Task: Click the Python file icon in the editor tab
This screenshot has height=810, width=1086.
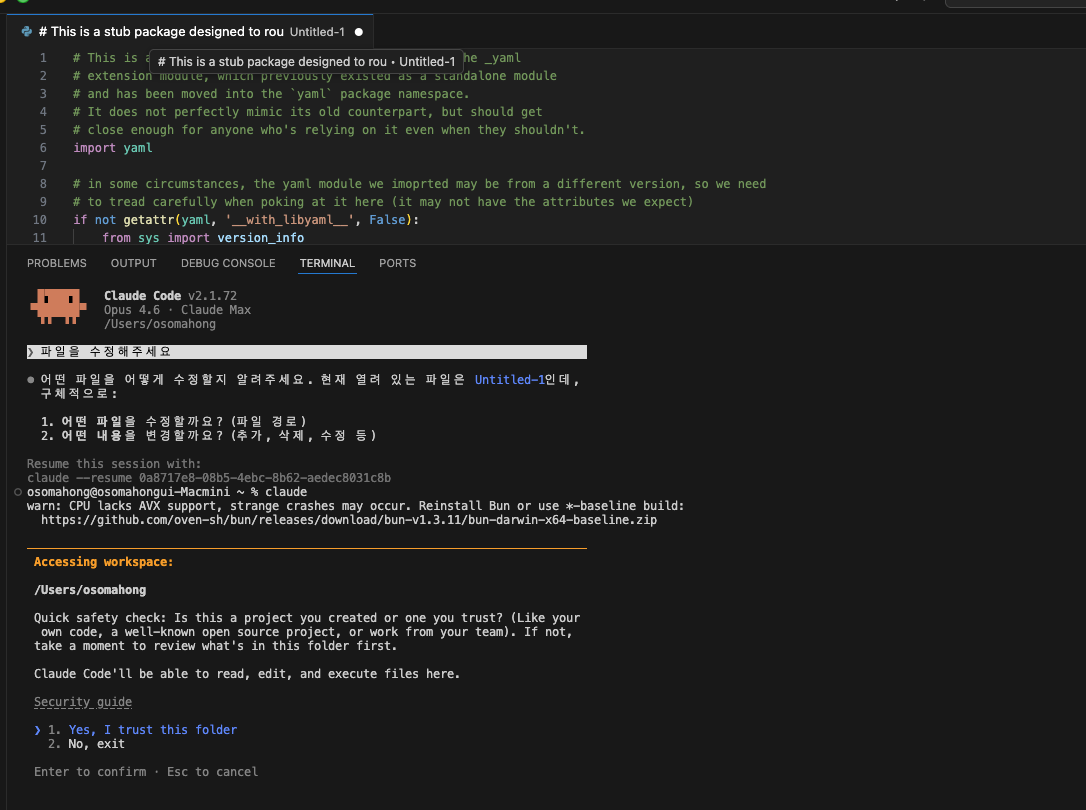Action: pos(27,31)
